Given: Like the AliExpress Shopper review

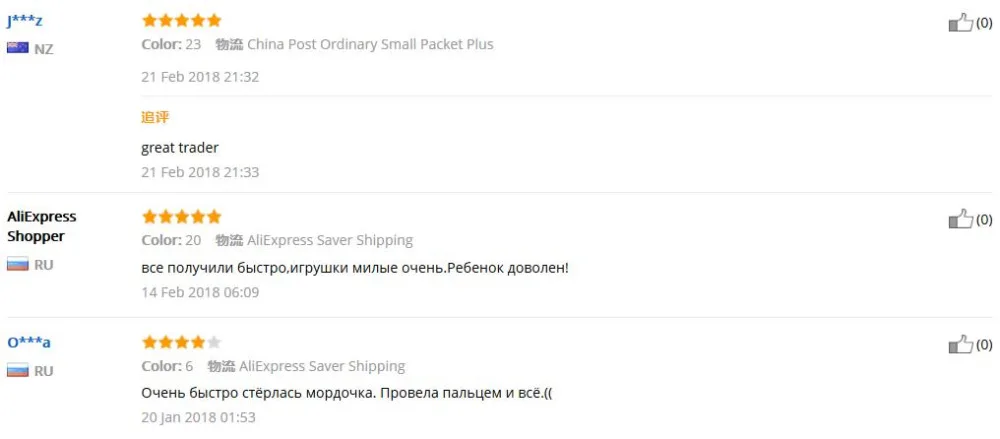Looking at the screenshot, I should pyautogui.click(x=960, y=219).
